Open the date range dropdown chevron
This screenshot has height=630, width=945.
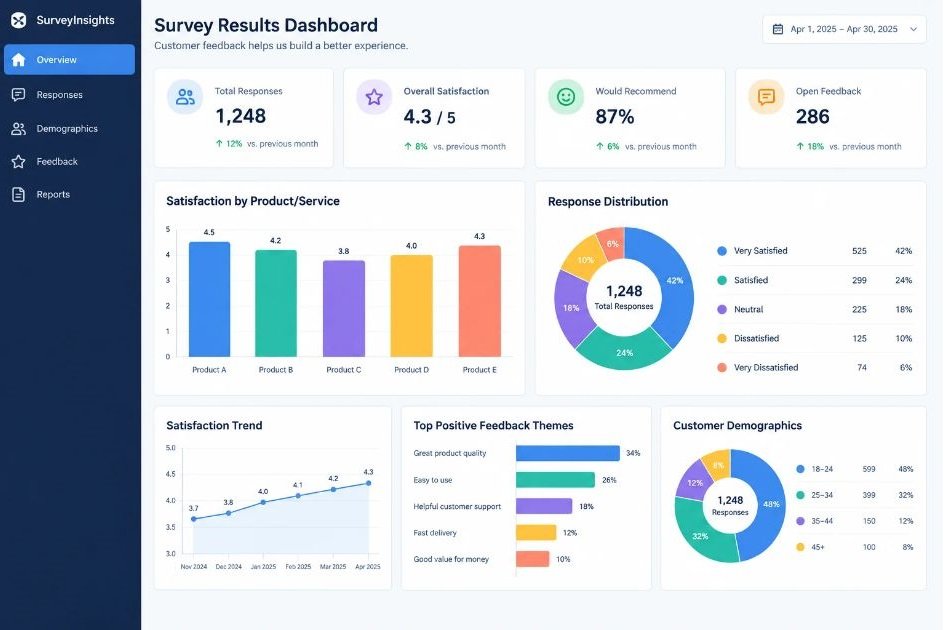point(914,29)
